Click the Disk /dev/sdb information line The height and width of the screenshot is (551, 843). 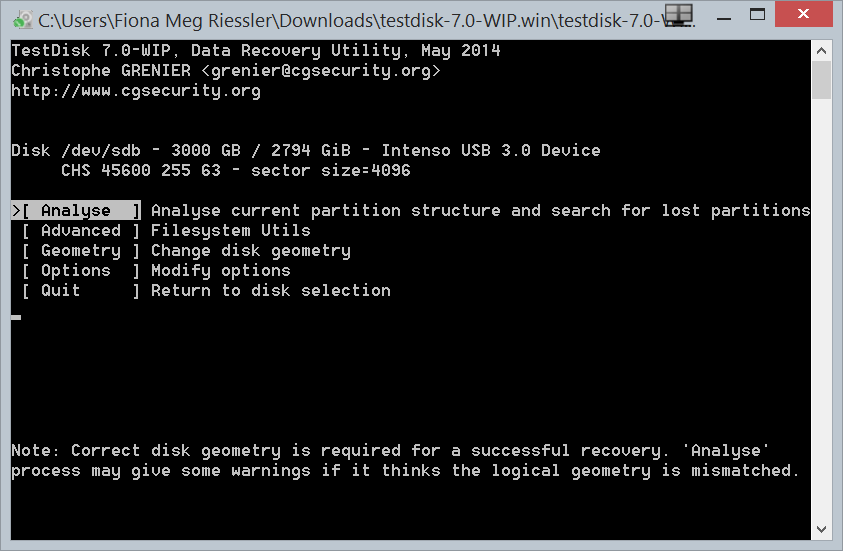tap(306, 151)
